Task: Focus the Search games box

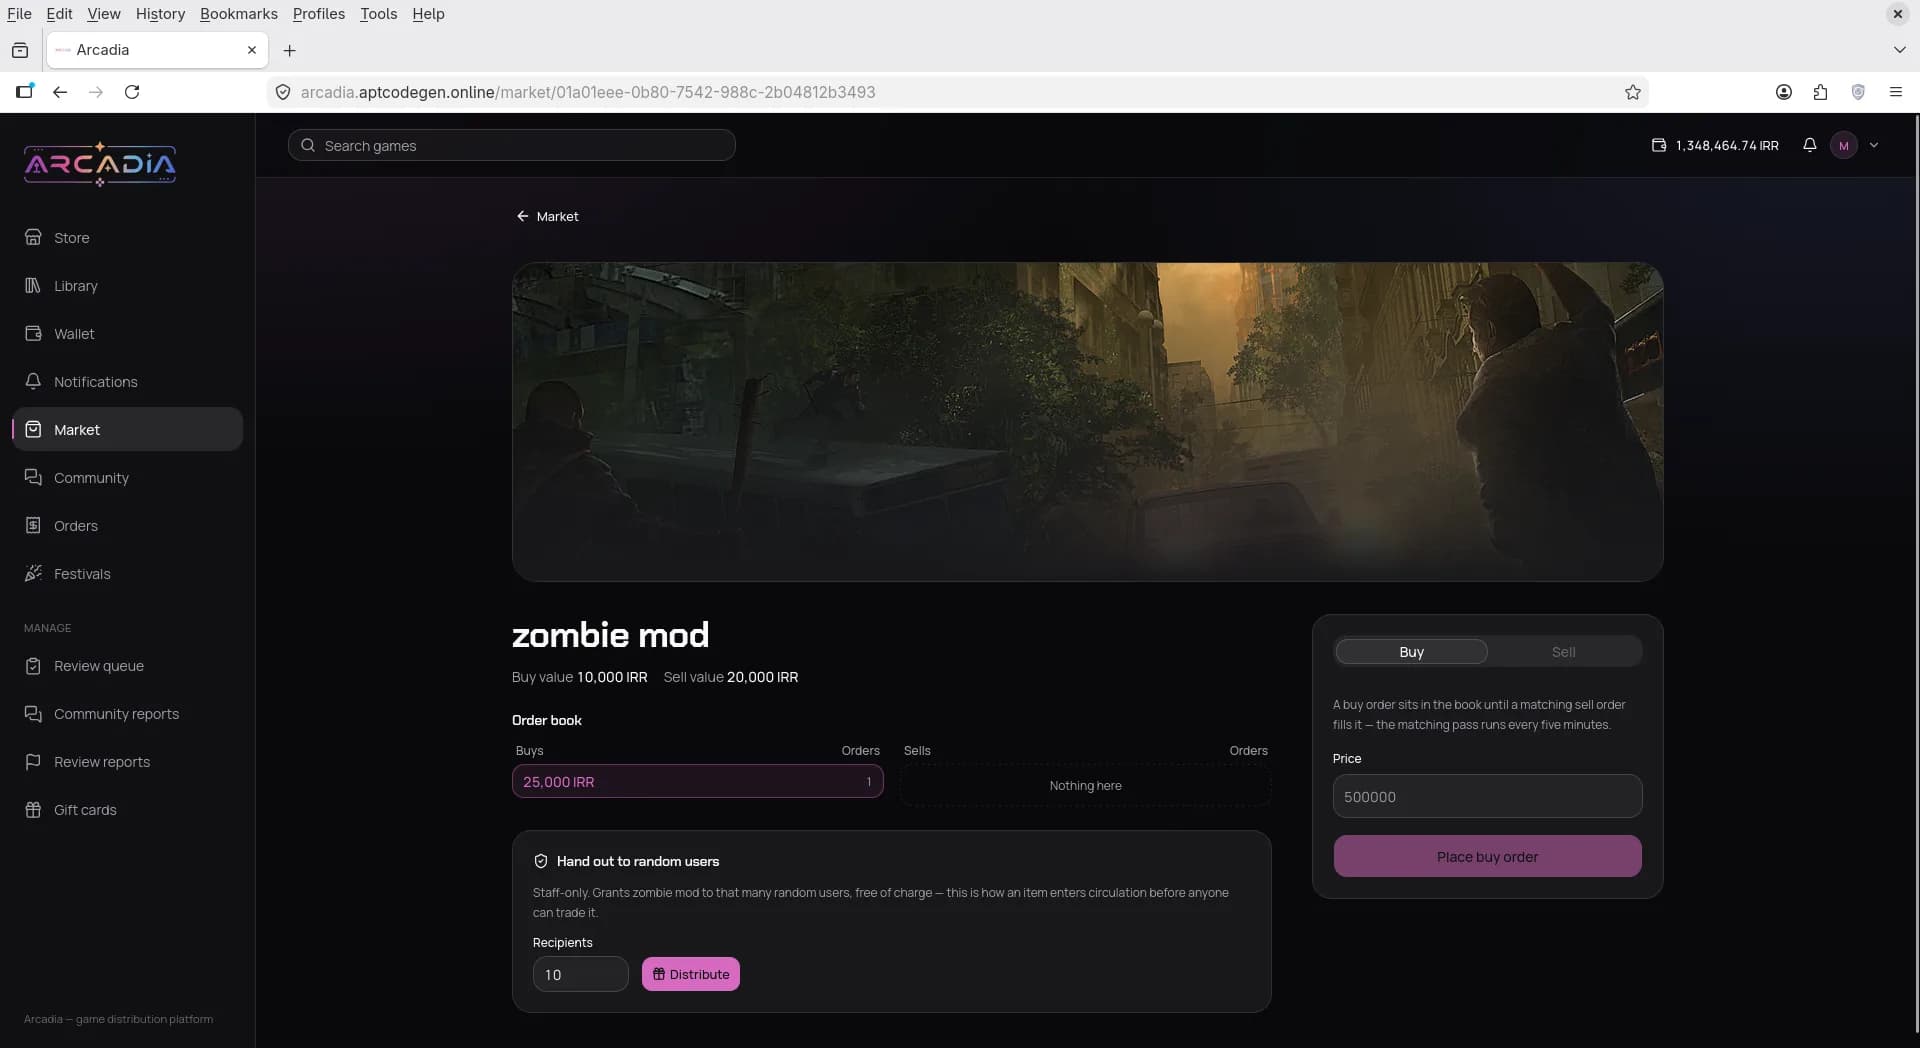Action: (x=512, y=146)
